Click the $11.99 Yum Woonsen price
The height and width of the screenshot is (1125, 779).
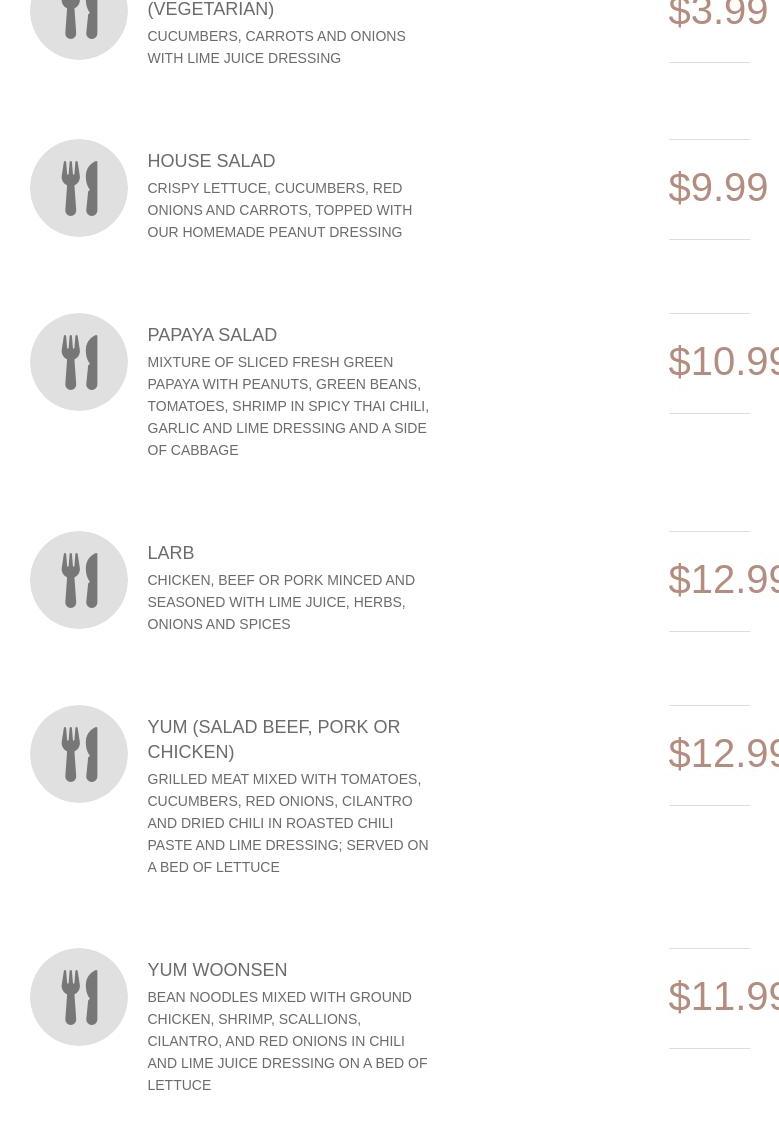point(723,997)
